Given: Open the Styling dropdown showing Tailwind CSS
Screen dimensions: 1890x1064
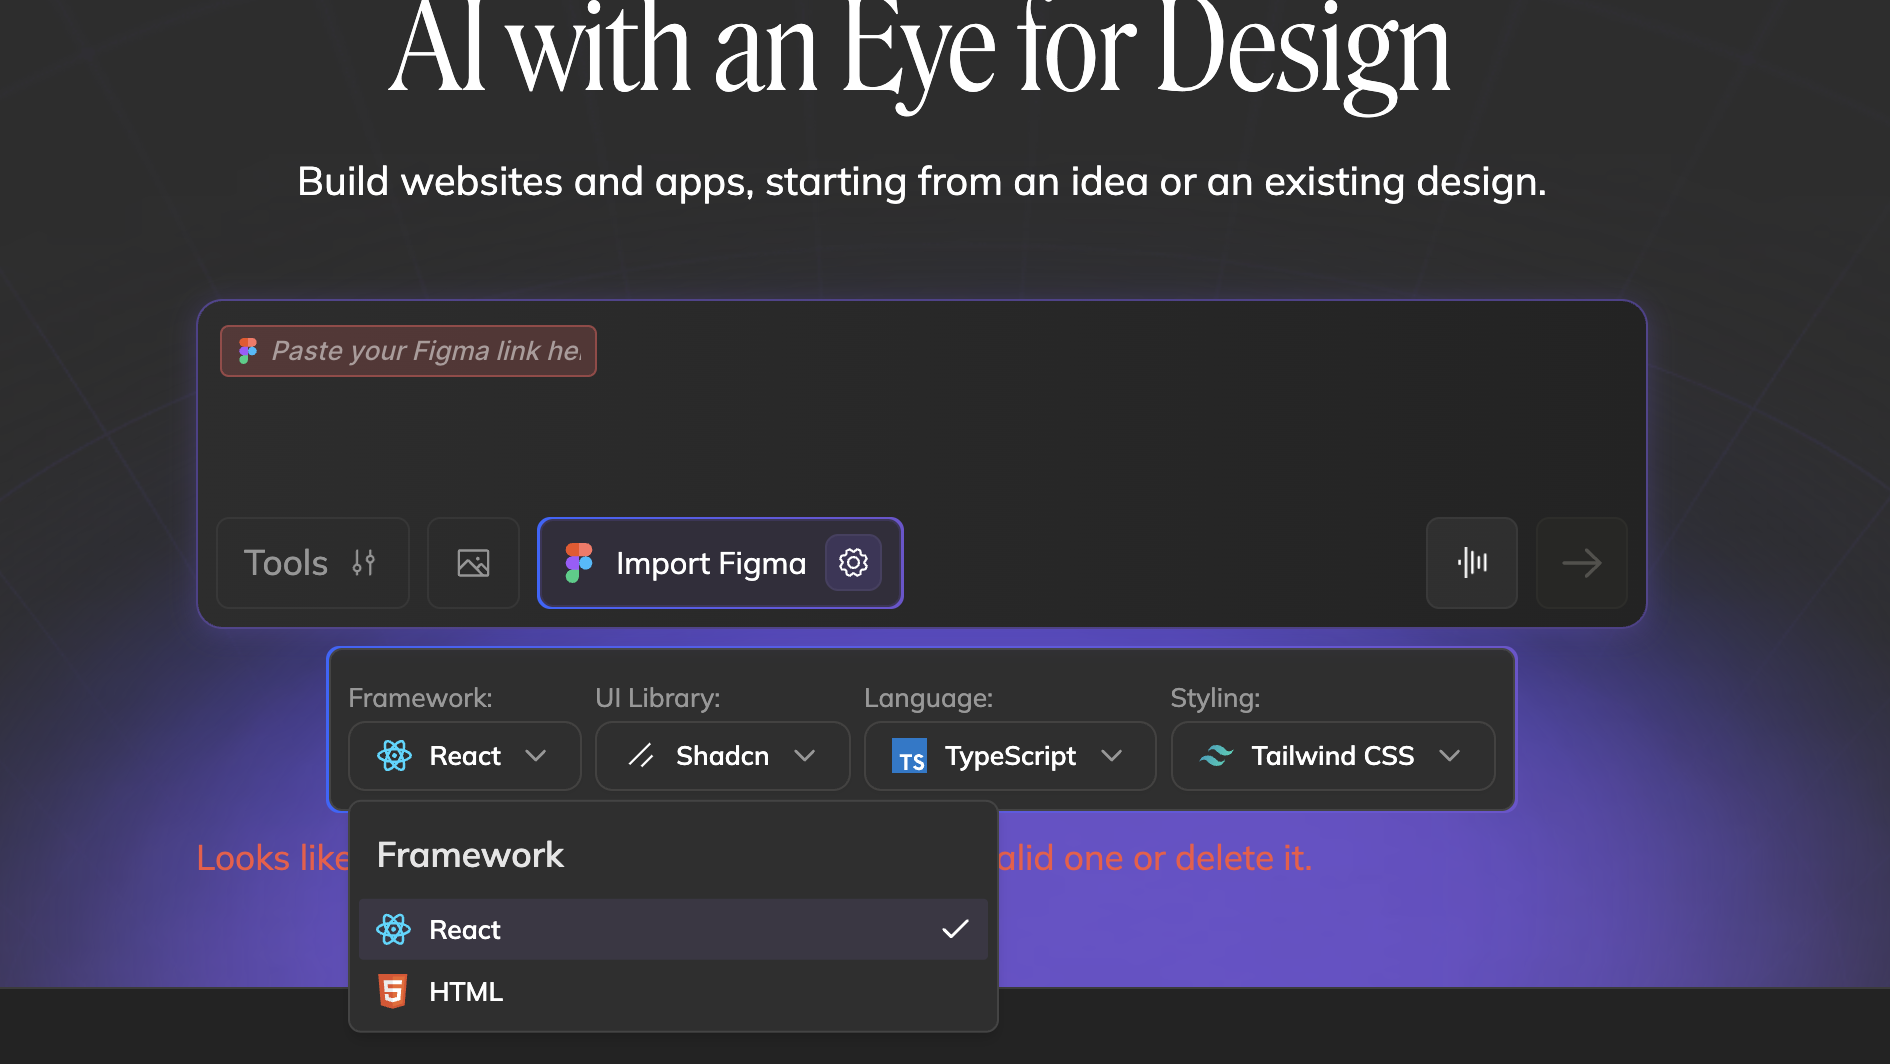Looking at the screenshot, I should [x=1333, y=756].
